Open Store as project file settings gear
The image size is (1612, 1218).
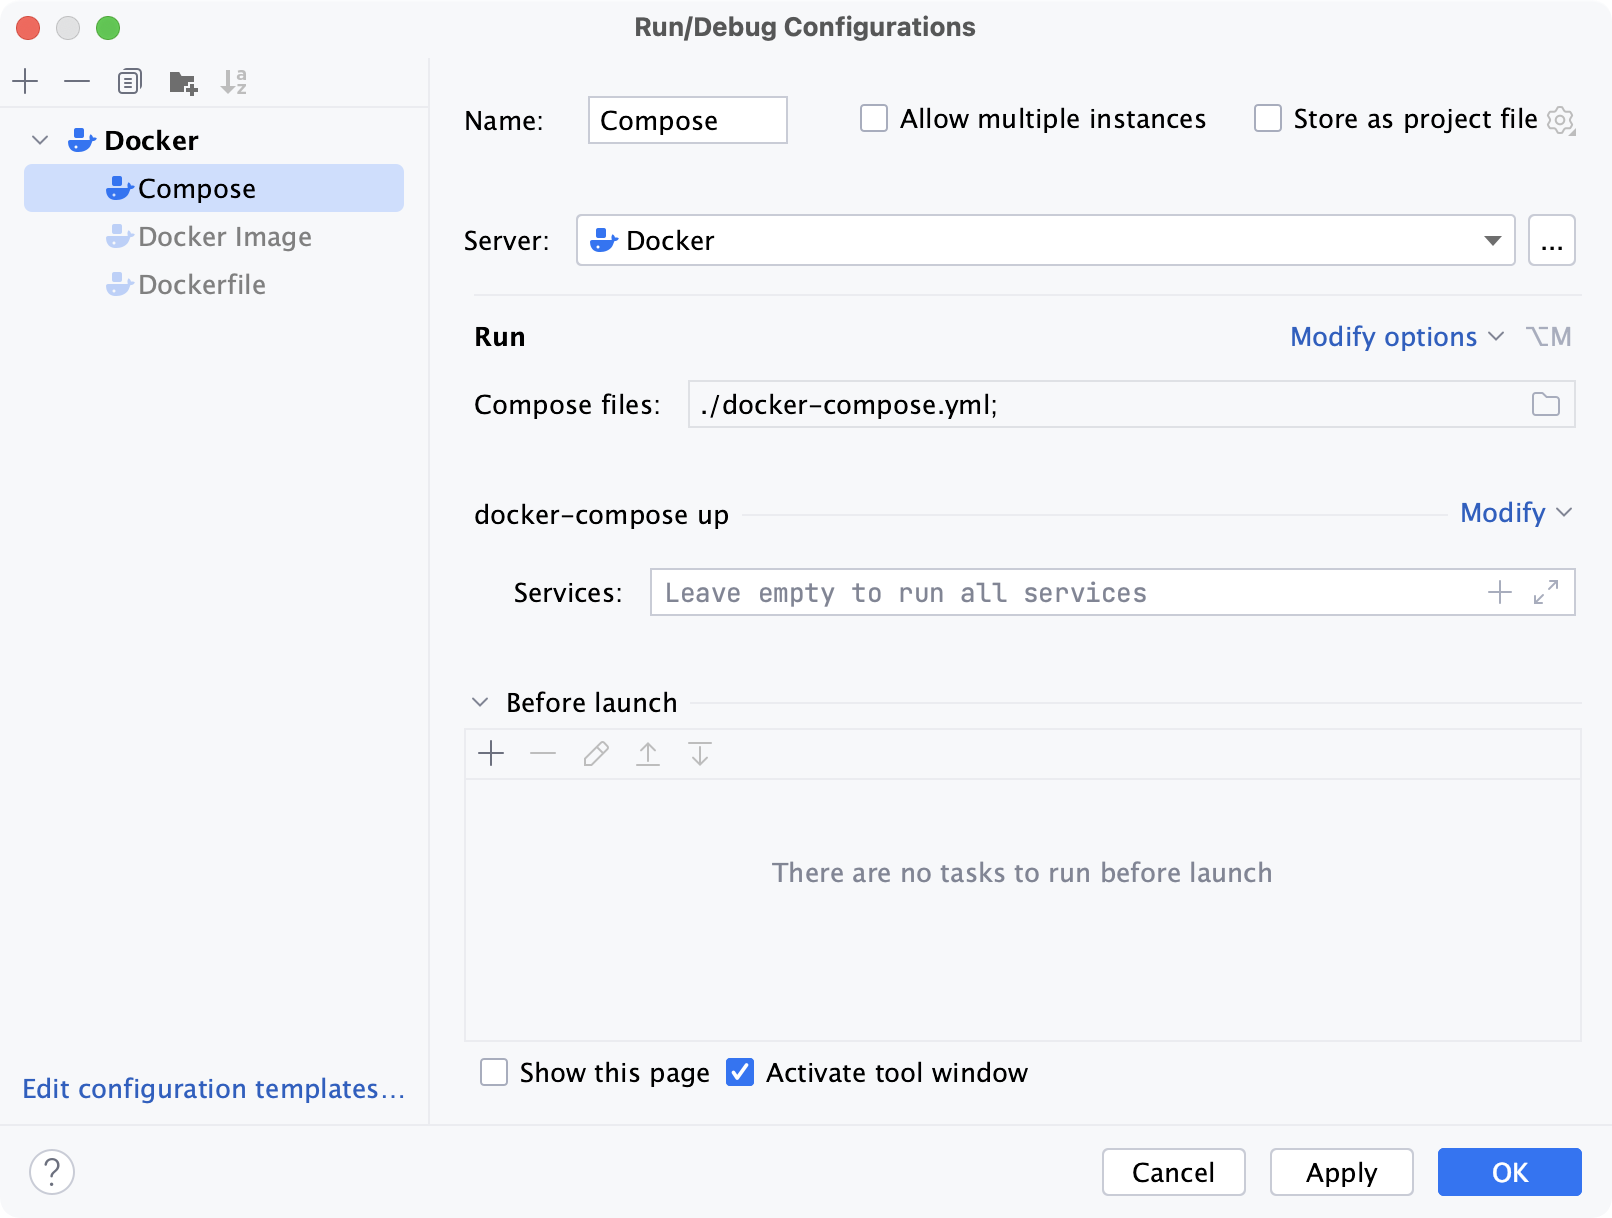pyautogui.click(x=1561, y=119)
